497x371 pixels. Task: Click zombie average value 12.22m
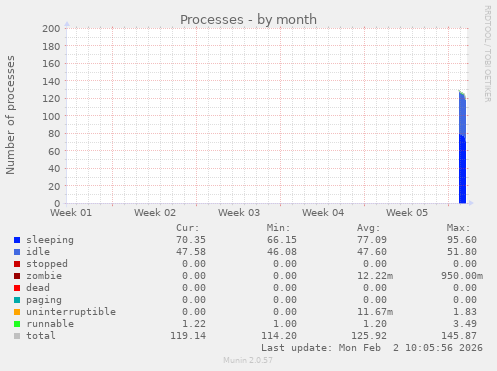[375, 276]
